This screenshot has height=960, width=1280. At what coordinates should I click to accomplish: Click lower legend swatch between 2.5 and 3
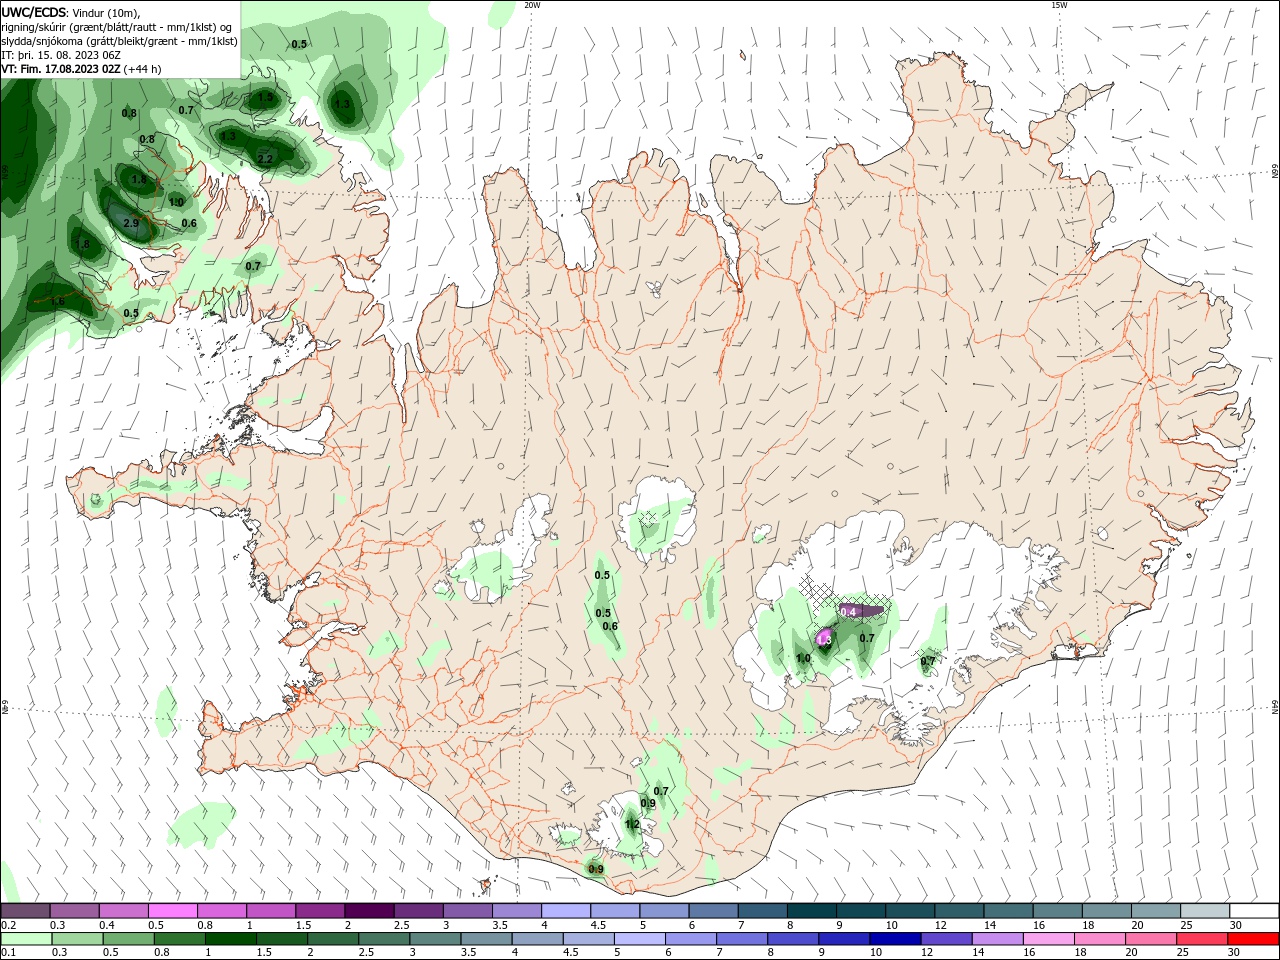point(383,939)
